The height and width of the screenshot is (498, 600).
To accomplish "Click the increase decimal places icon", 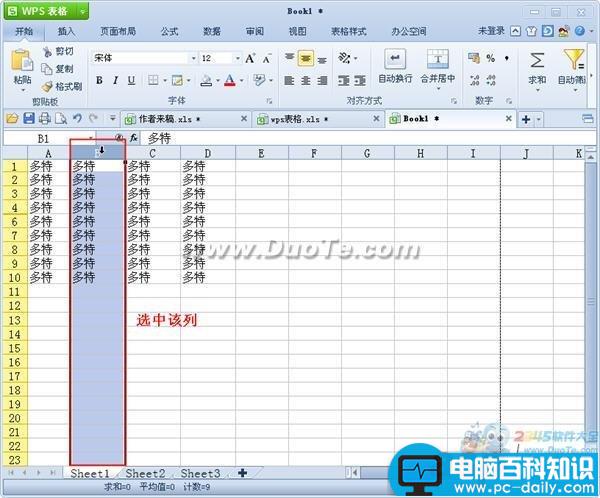I will (474, 80).
